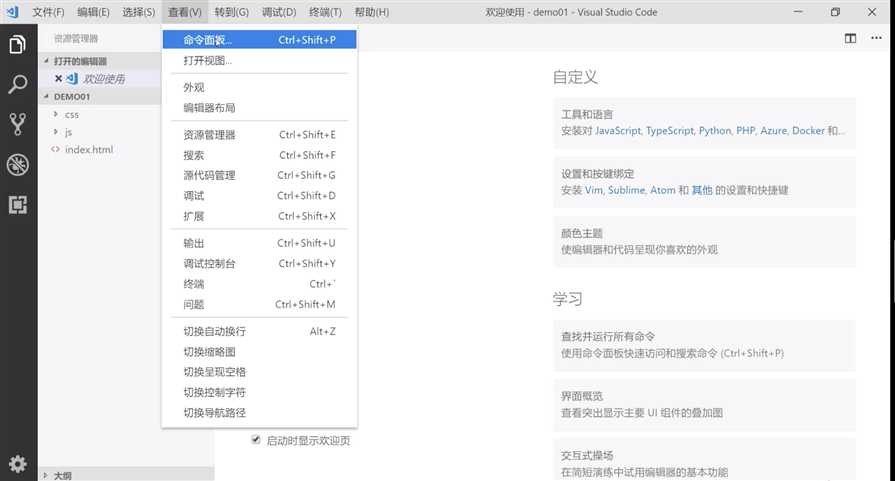The height and width of the screenshot is (481, 895).
Task: Open the 编辑(E) menu
Action: [x=93, y=12]
